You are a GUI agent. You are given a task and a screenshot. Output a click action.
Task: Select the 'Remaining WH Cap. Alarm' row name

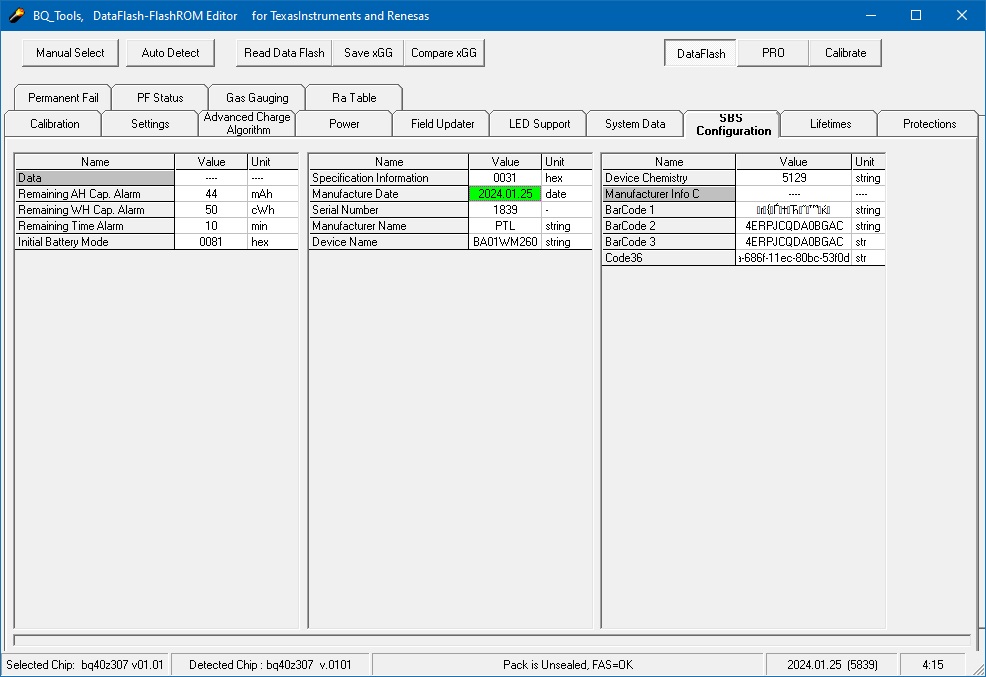[95, 210]
